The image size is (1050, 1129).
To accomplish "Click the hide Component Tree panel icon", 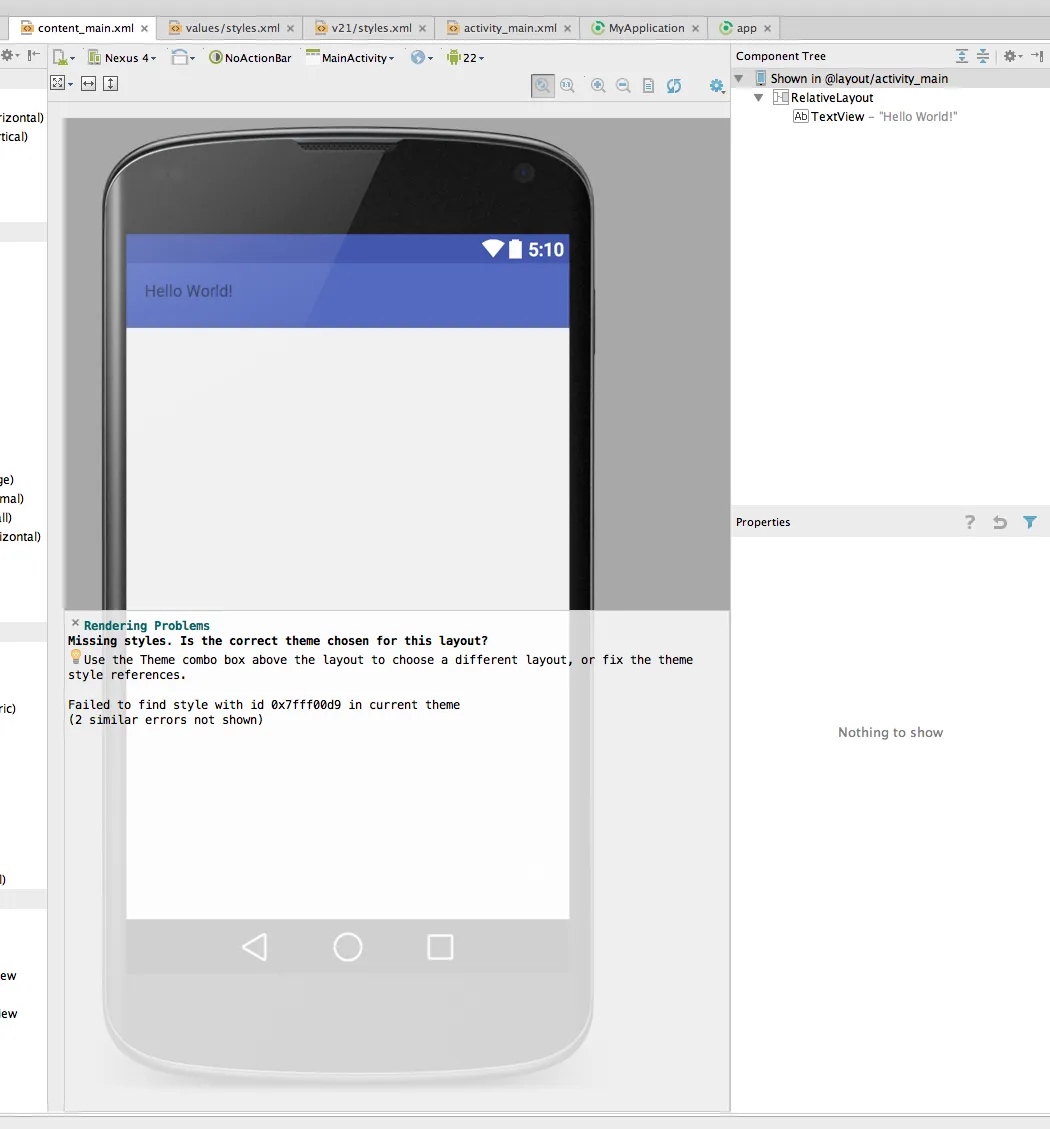I will [x=1037, y=56].
